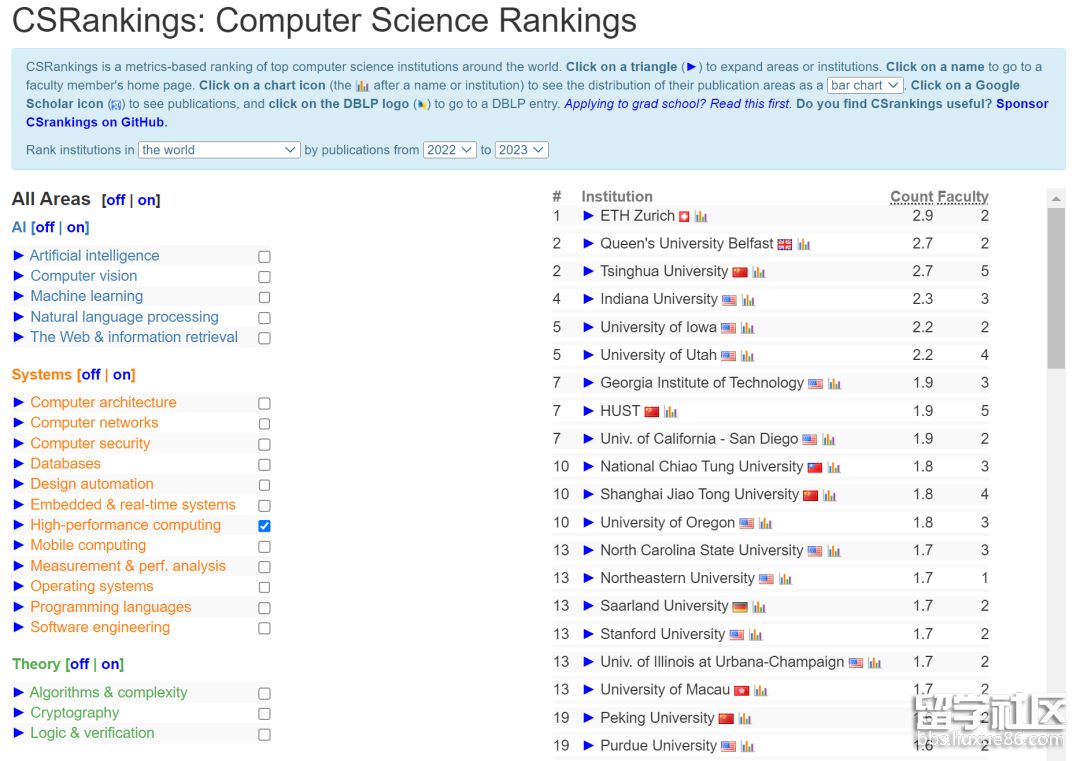Open the Saarland University chart icon
Image resolution: width=1080 pixels, height=761 pixels.
[x=759, y=607]
